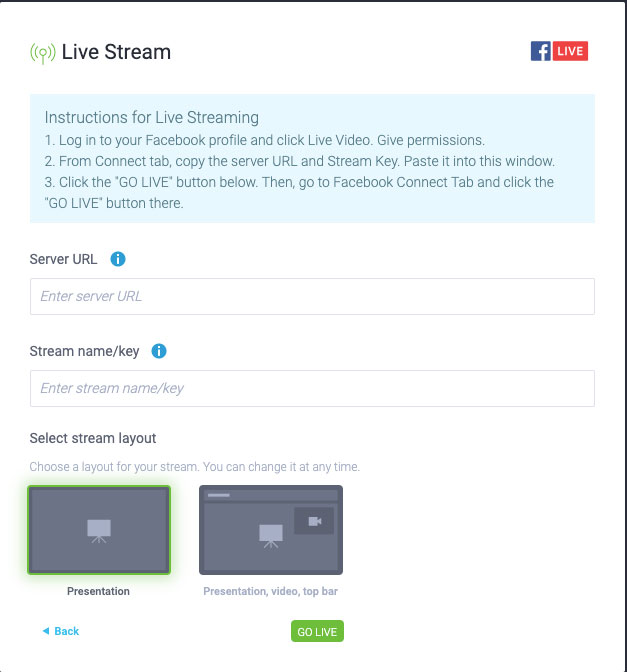Click the green broadcast antenna icon
627x672 pixels.
point(42,53)
